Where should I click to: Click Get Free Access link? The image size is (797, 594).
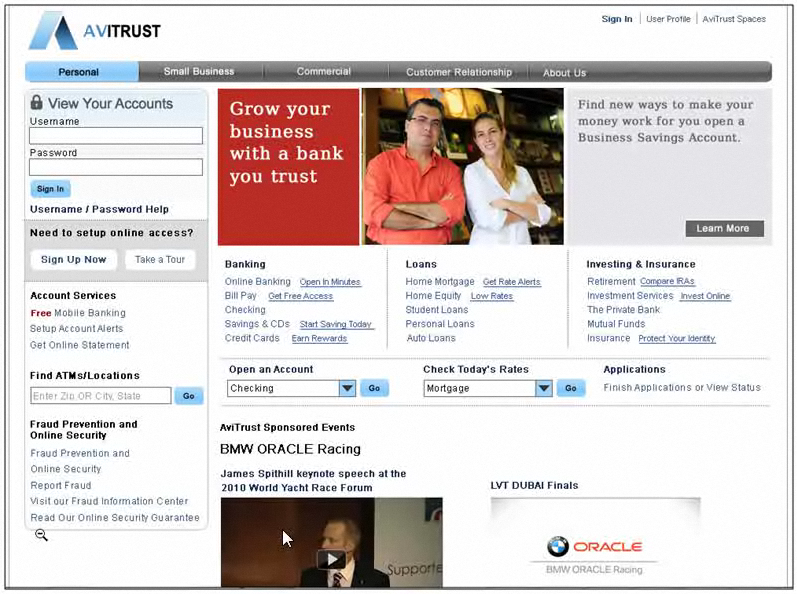[300, 296]
